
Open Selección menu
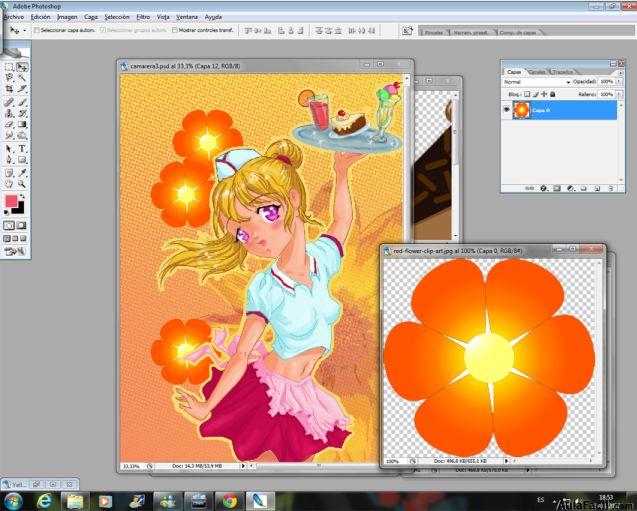pyautogui.click(x=117, y=17)
